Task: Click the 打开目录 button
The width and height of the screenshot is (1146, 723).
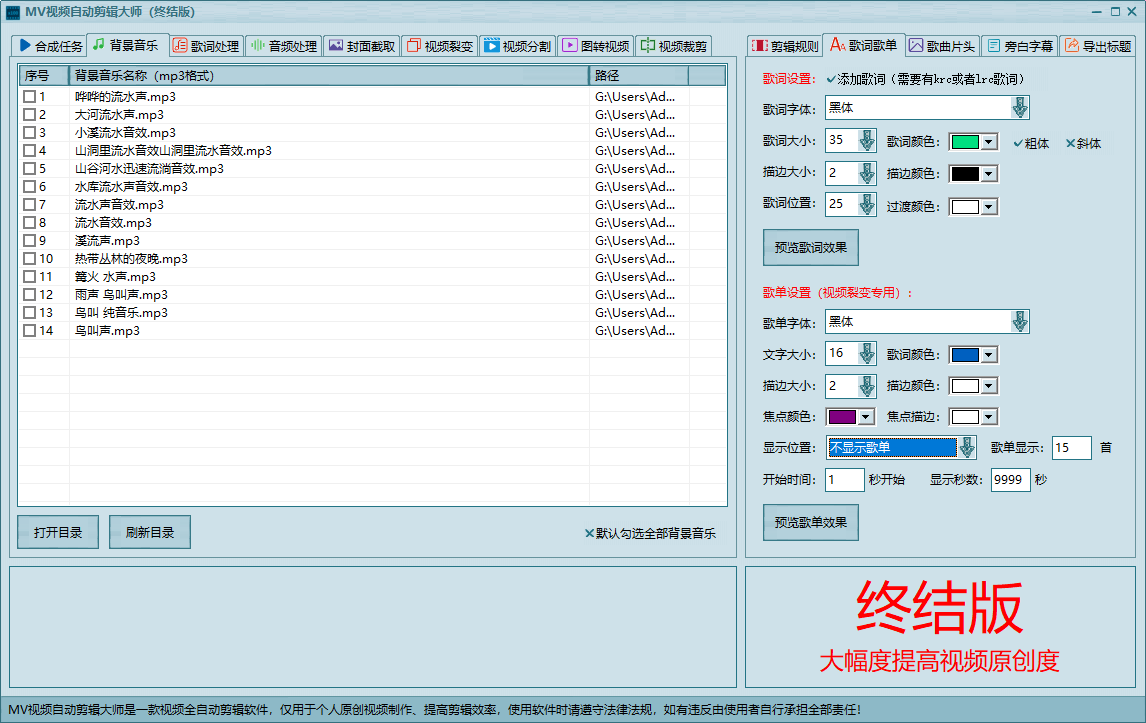Action: point(58,533)
